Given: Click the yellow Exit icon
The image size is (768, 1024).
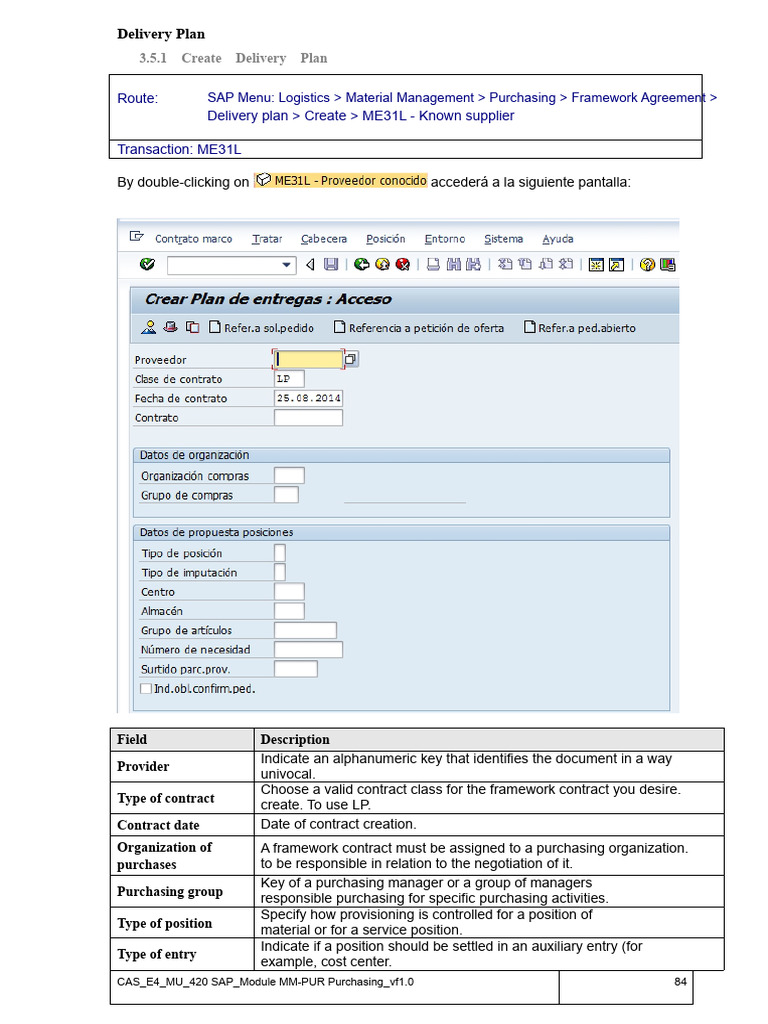Looking at the screenshot, I should click(382, 264).
